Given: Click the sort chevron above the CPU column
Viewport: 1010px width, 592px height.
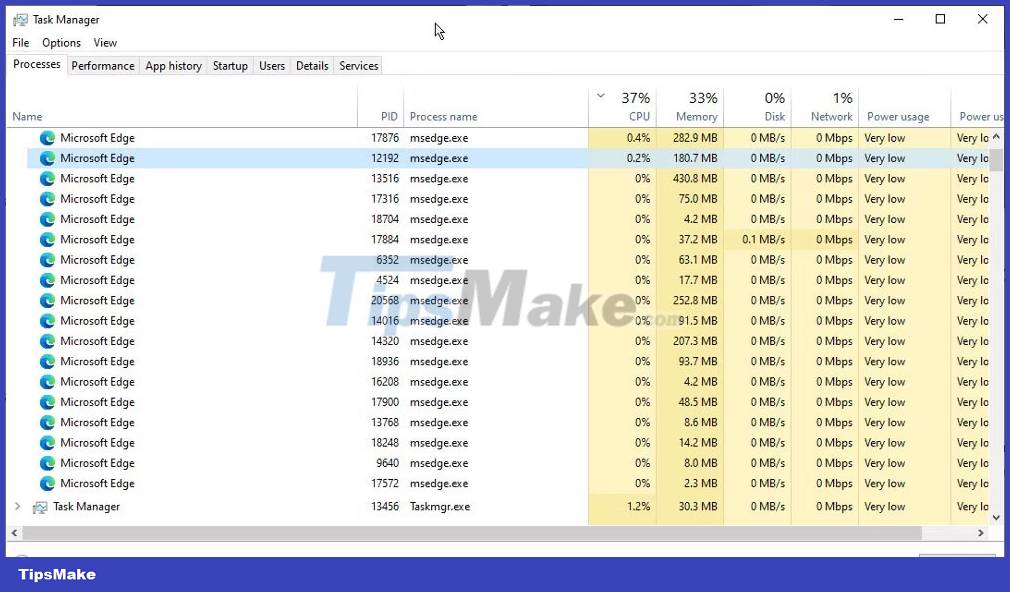Looking at the screenshot, I should coord(601,97).
